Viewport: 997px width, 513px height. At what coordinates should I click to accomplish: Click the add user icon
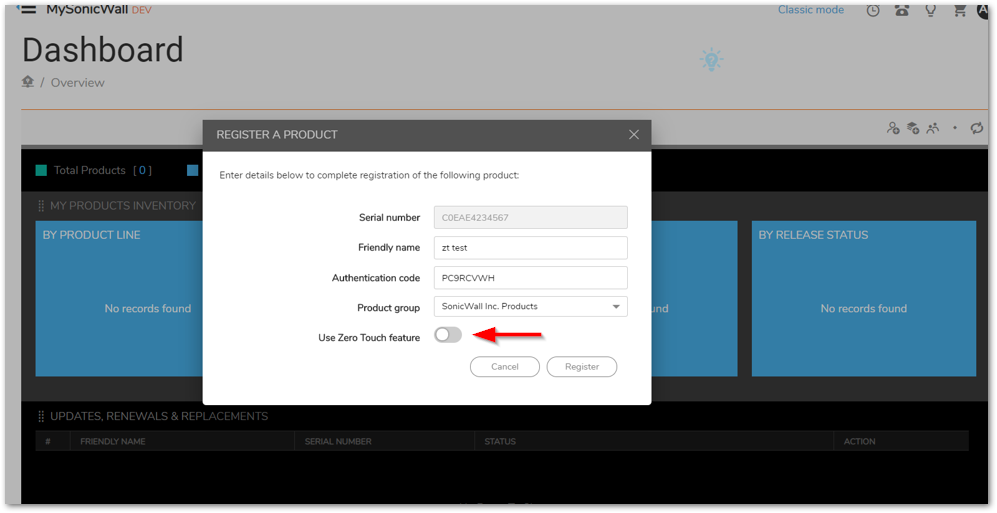(x=893, y=128)
